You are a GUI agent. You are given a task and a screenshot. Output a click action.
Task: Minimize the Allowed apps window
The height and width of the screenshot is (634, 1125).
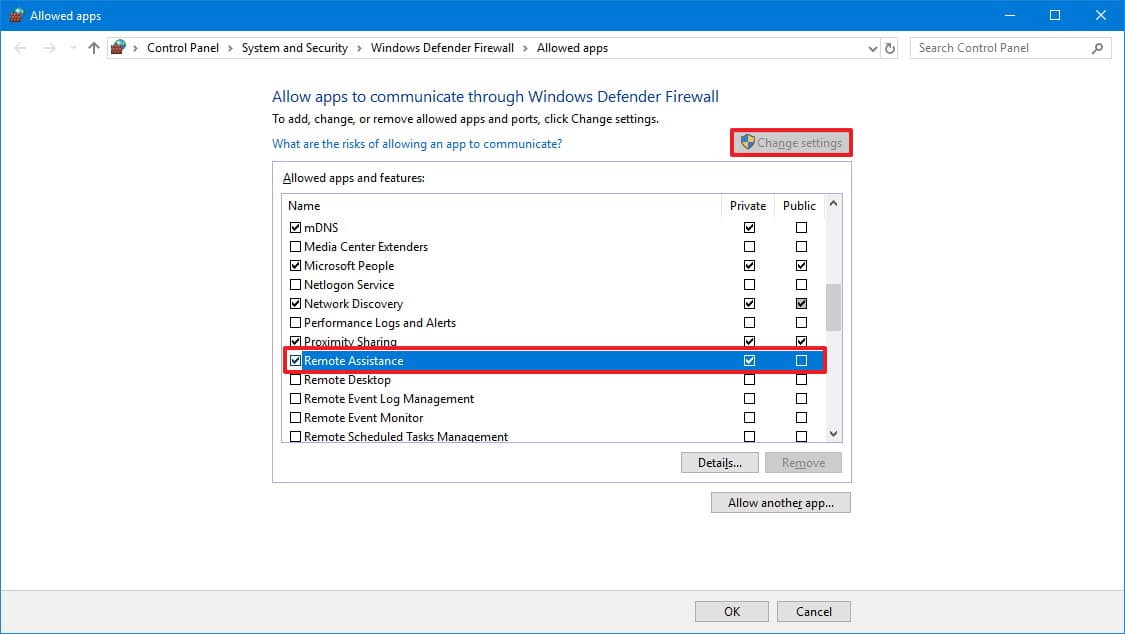1009,15
